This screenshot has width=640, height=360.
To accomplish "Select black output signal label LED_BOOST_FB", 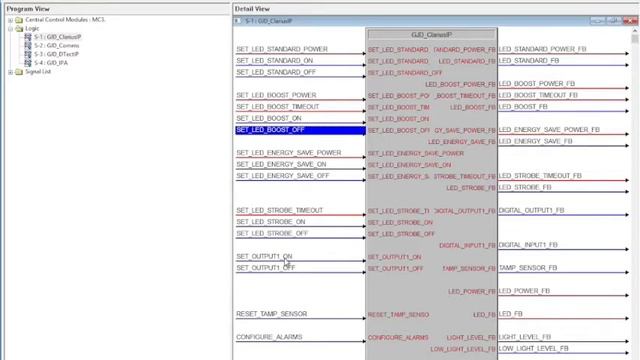I will (x=523, y=107).
